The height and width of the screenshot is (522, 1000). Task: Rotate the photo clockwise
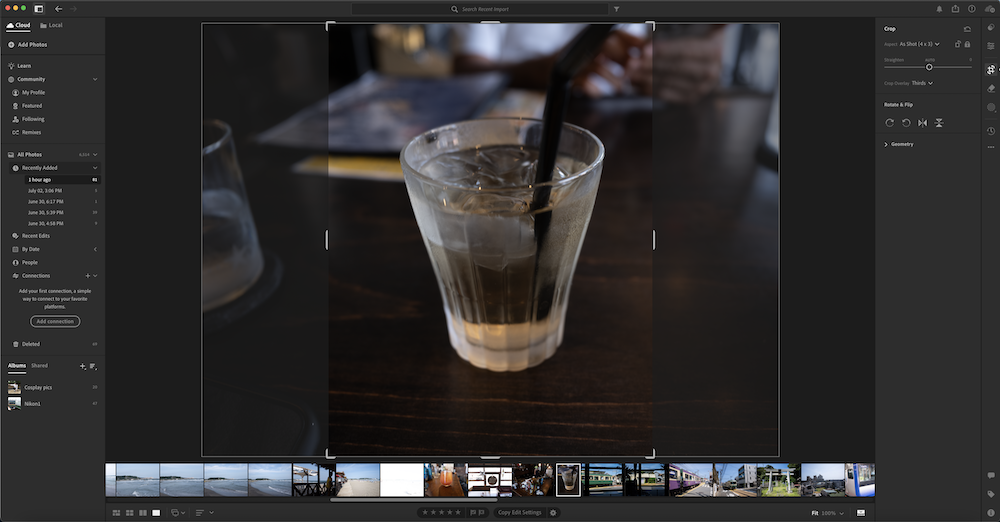click(x=889, y=123)
